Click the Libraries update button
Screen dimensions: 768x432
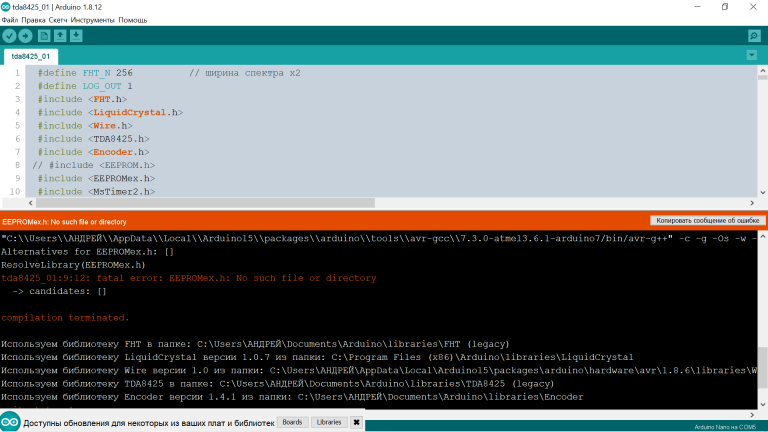click(x=328, y=422)
